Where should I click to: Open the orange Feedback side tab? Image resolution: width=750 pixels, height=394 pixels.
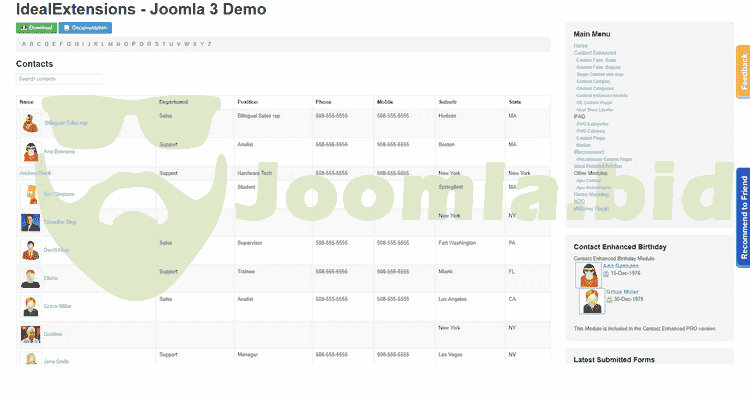pos(743,72)
